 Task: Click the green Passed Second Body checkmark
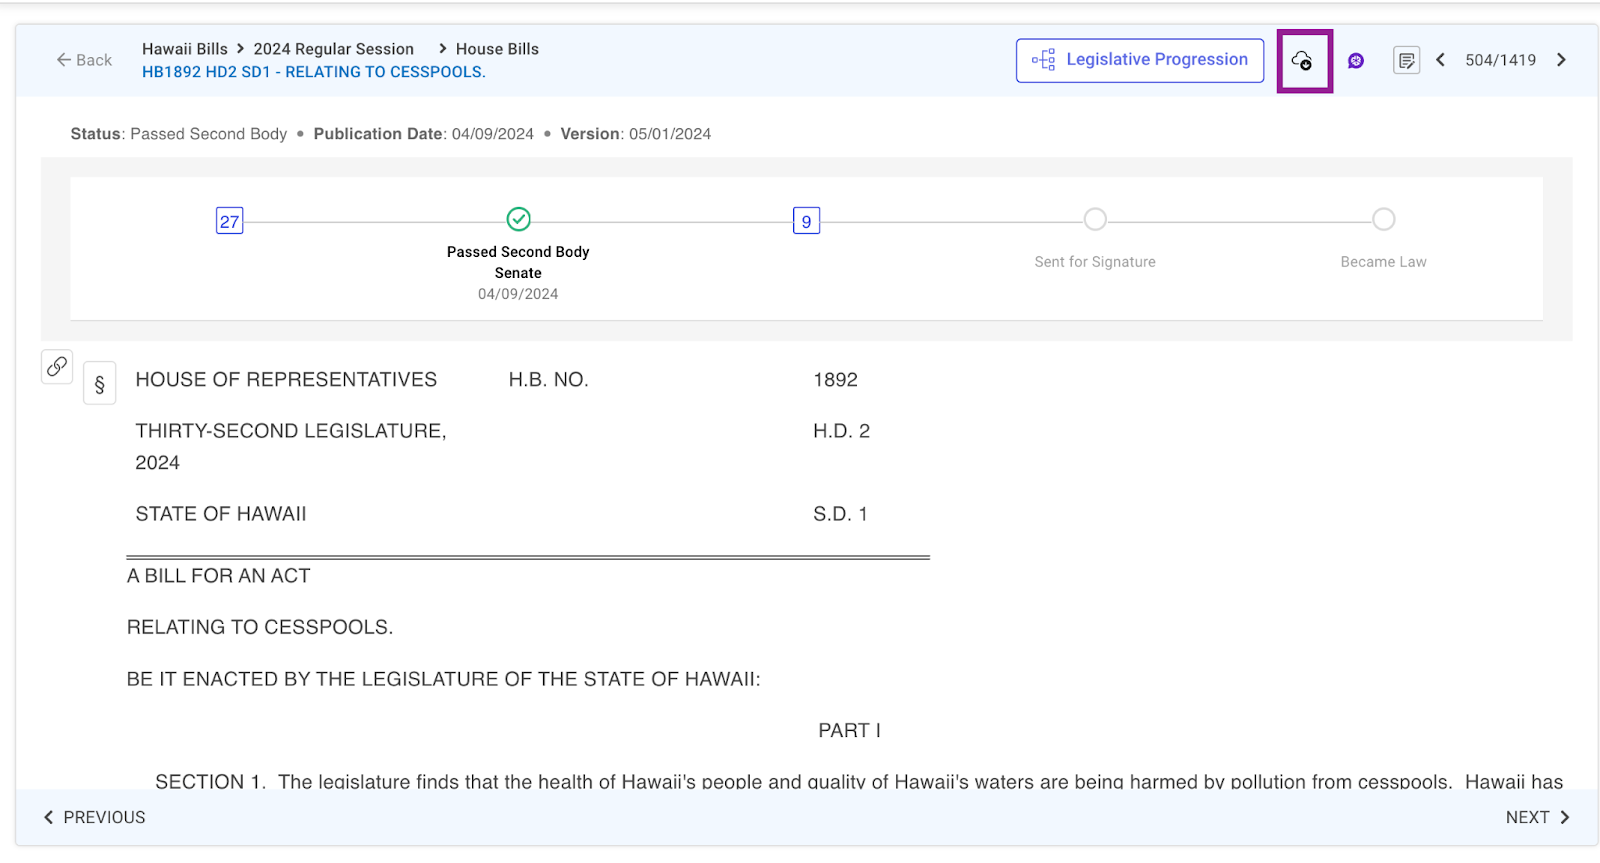518,219
